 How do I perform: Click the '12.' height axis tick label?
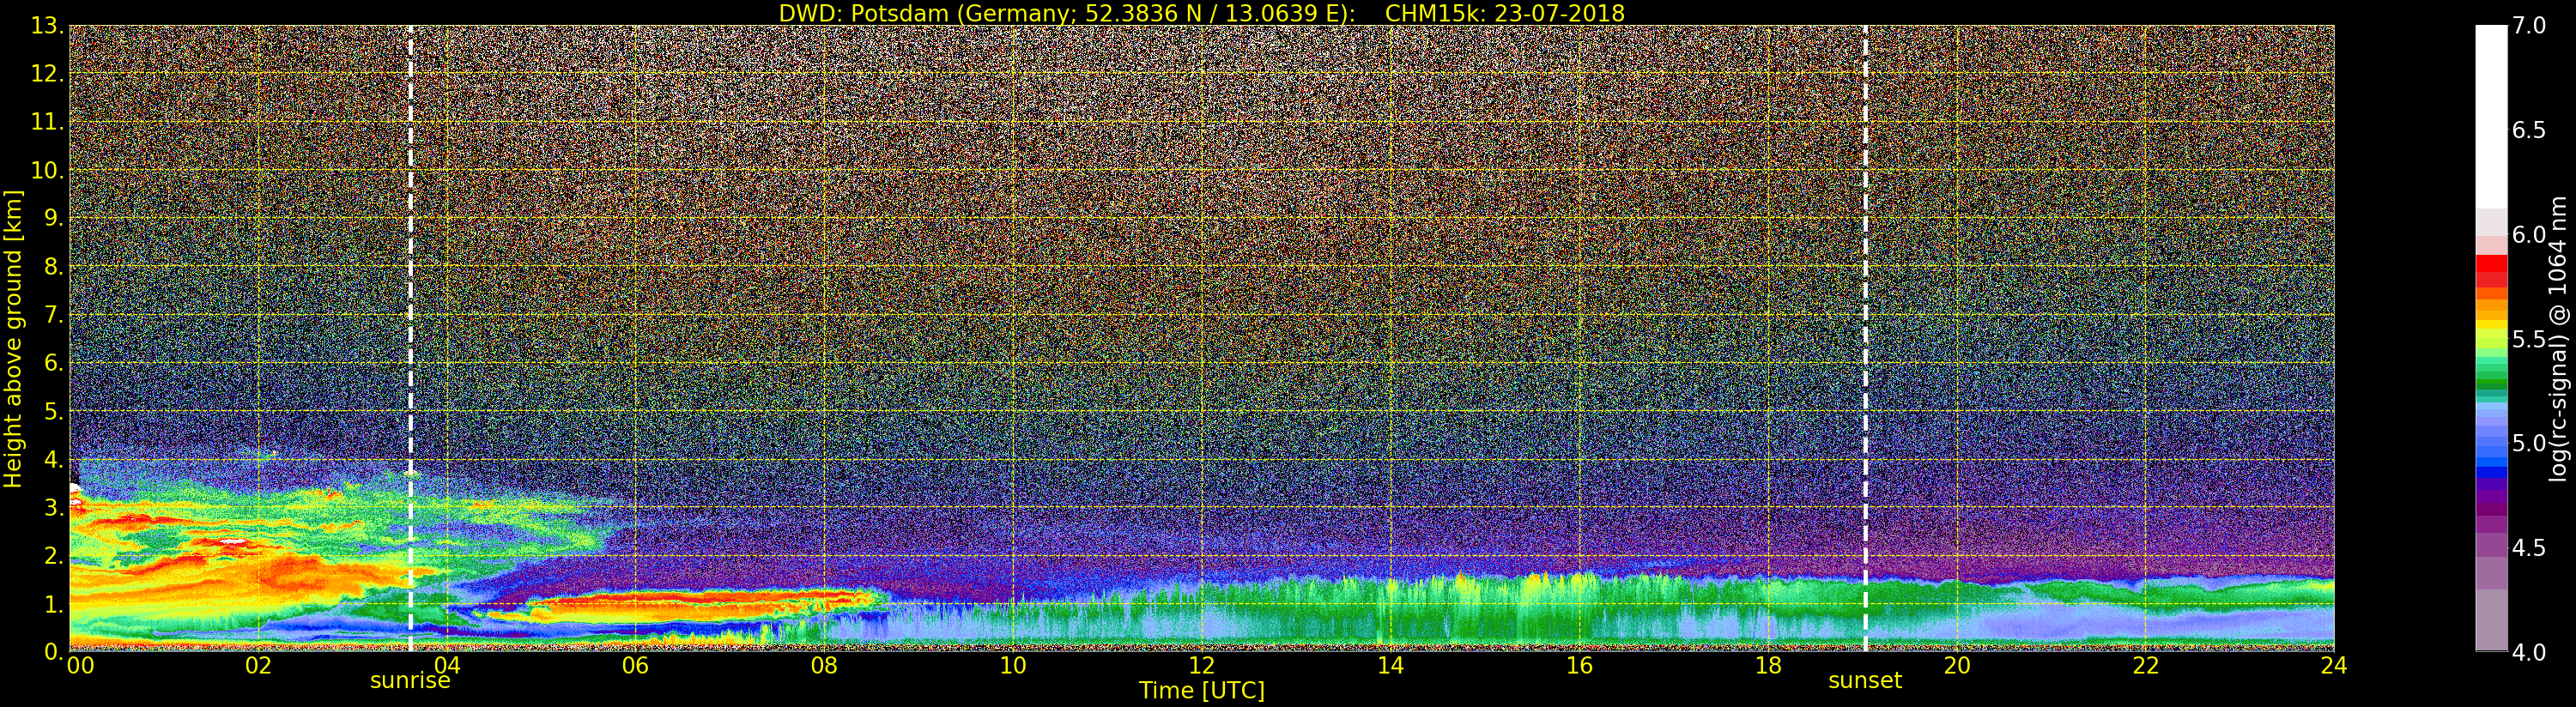(x=47, y=74)
